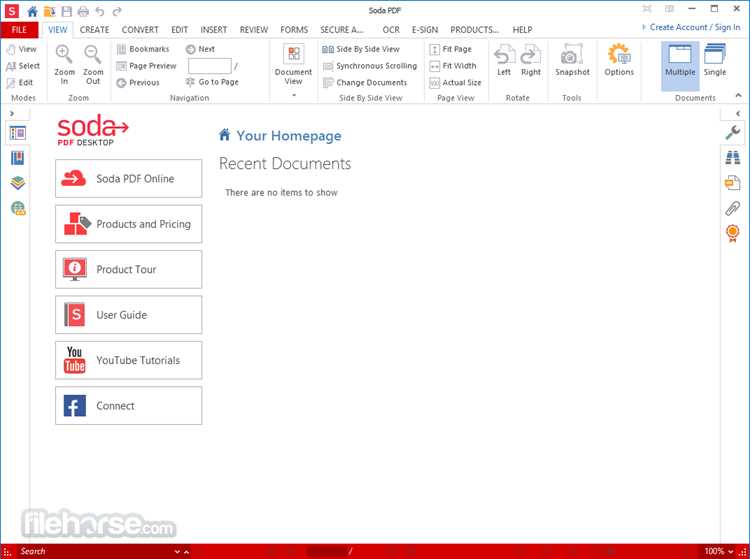
Task: Activate View mode
Action: pyautogui.click(x=22, y=49)
